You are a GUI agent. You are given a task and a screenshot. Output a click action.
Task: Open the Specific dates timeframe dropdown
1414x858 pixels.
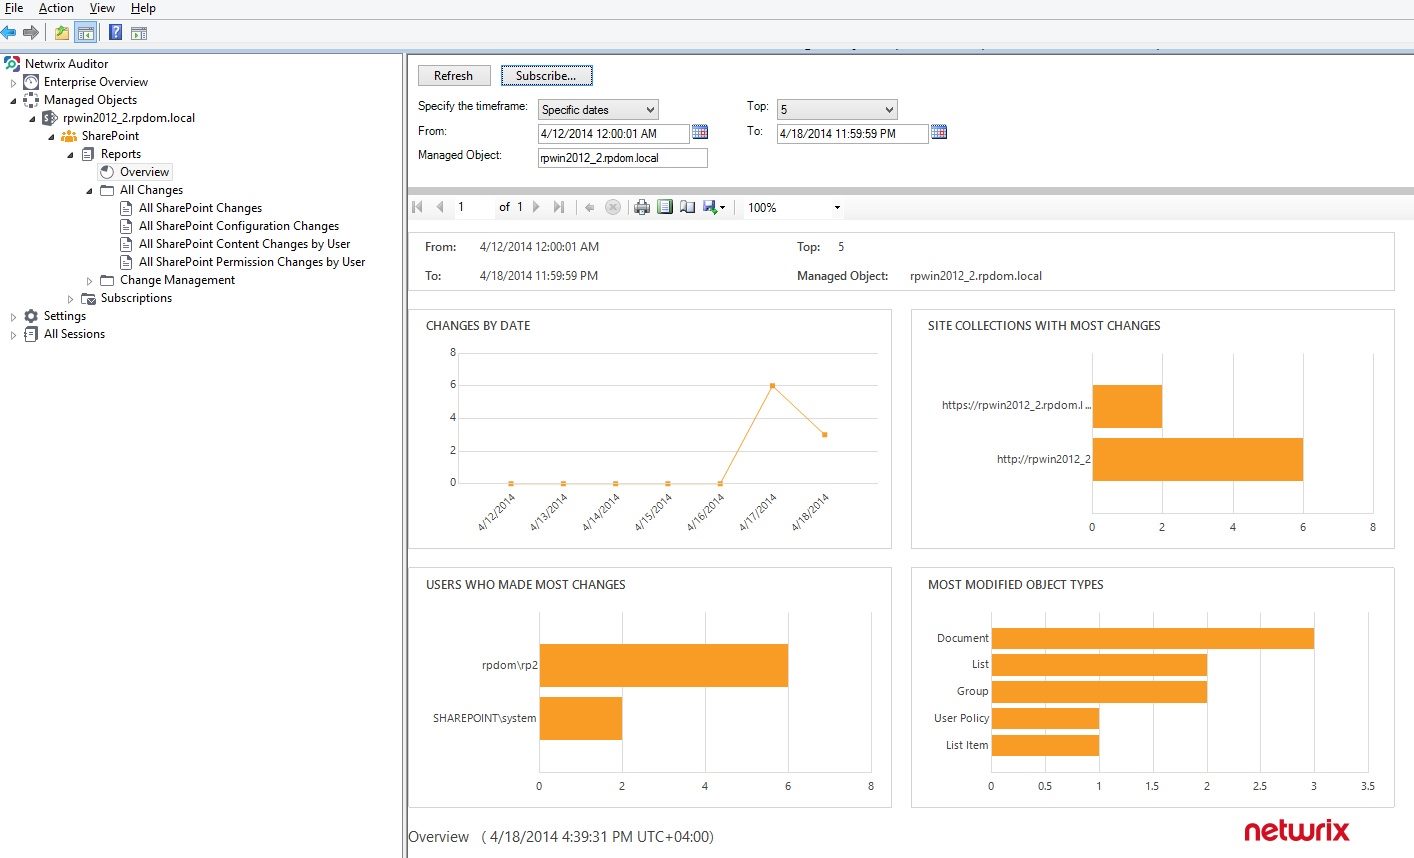598,110
